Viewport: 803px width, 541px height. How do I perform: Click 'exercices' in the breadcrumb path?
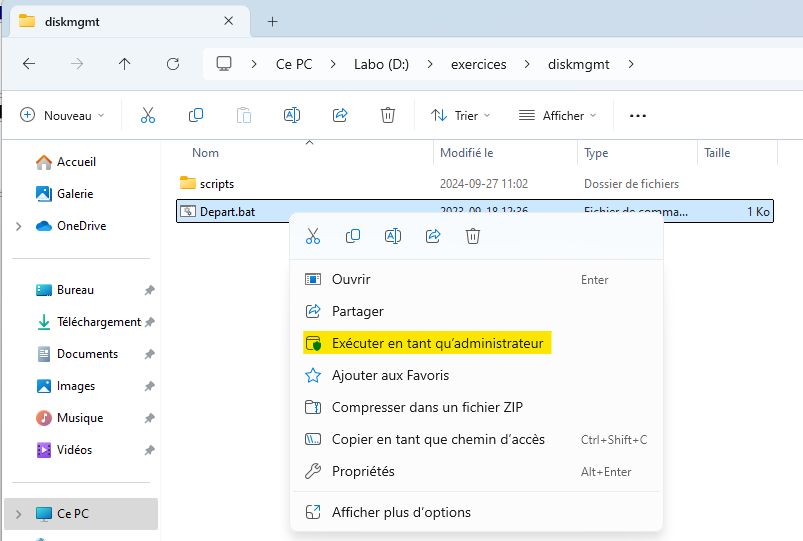pos(478,64)
